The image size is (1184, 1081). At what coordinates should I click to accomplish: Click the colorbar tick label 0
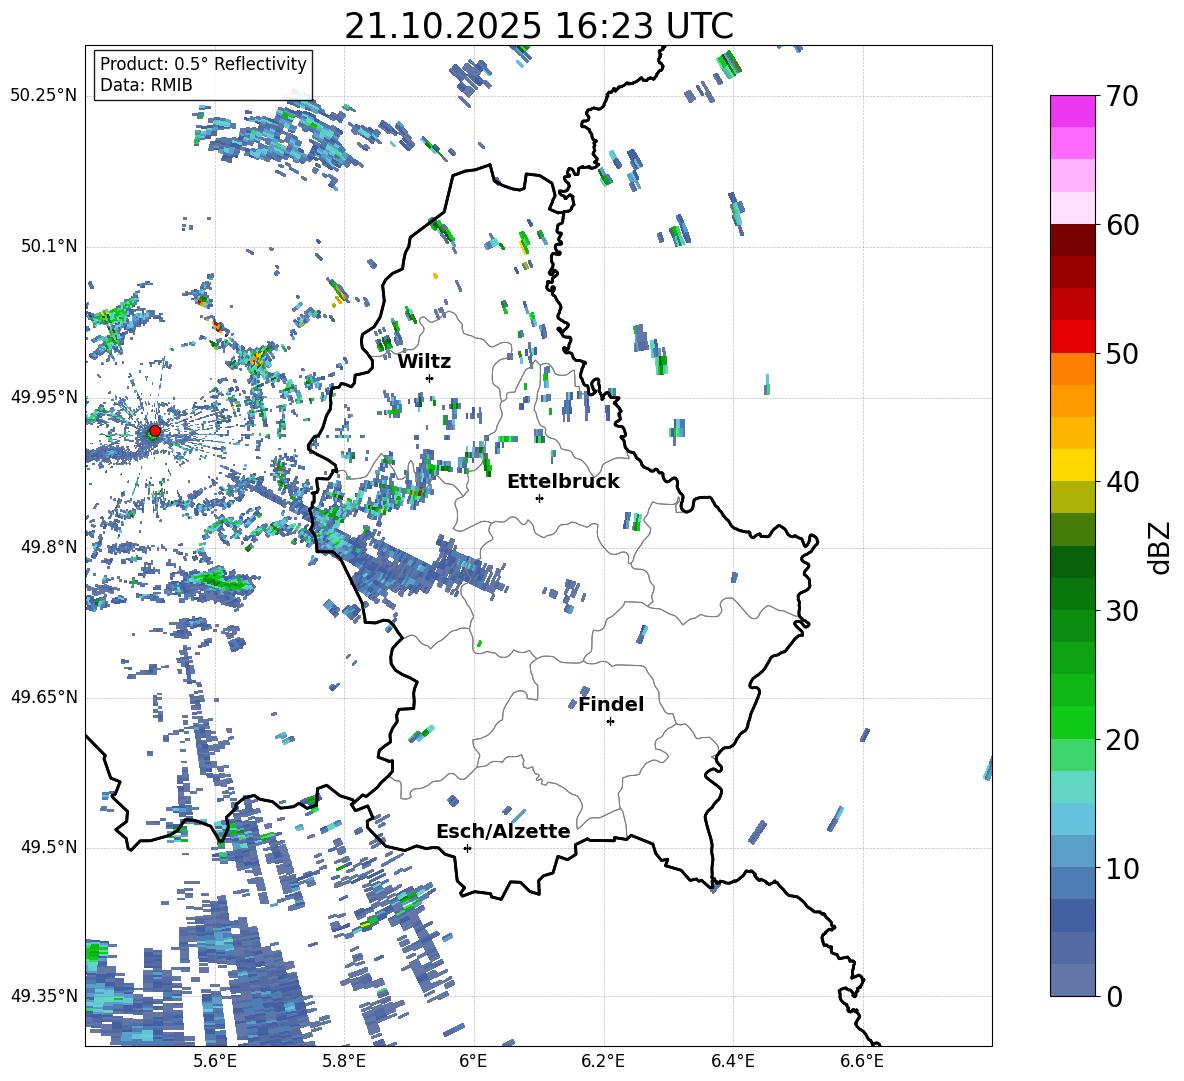1115,997
